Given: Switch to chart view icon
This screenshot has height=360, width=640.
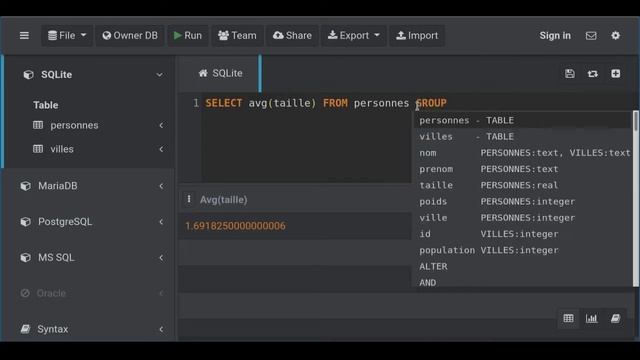Looking at the screenshot, I should 591,318.
